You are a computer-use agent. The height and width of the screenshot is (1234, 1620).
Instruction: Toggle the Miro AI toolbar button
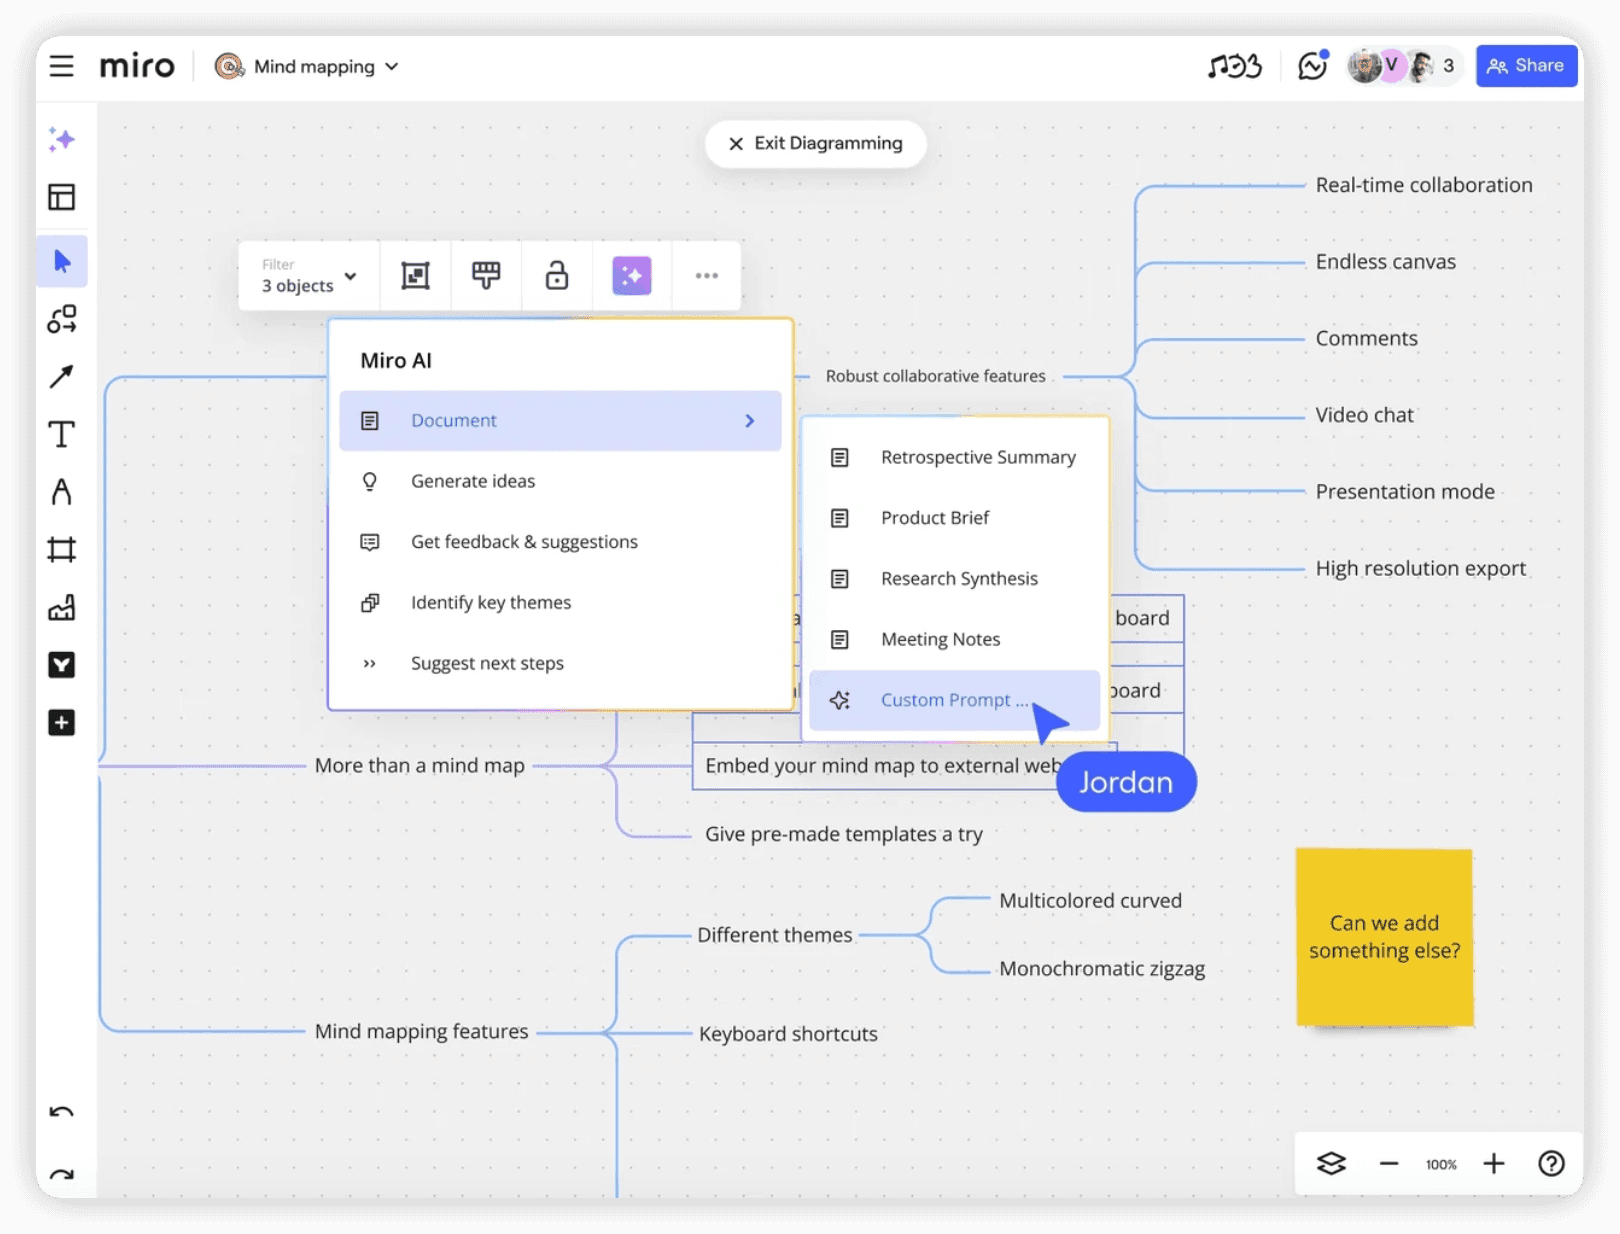click(x=631, y=275)
